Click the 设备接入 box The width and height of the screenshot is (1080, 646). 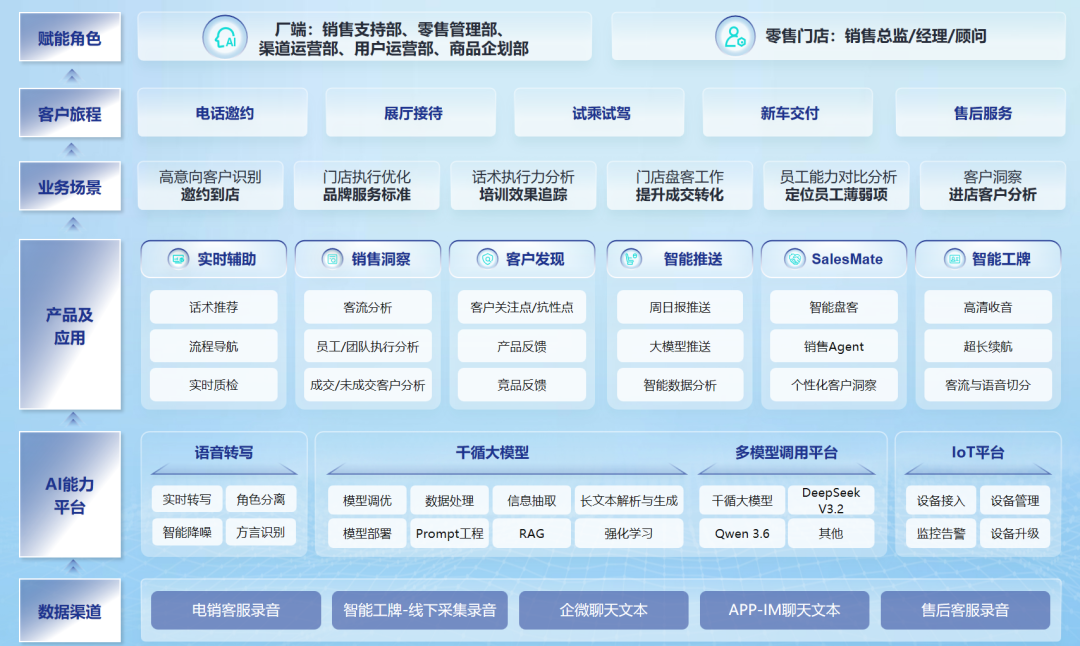[x=941, y=501]
